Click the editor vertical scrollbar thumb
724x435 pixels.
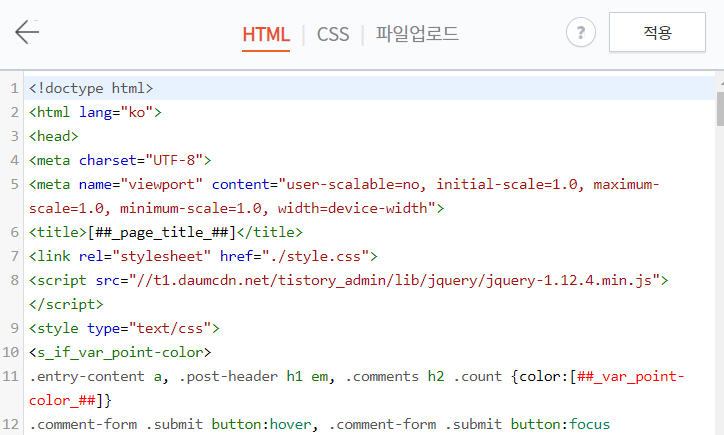click(x=720, y=109)
